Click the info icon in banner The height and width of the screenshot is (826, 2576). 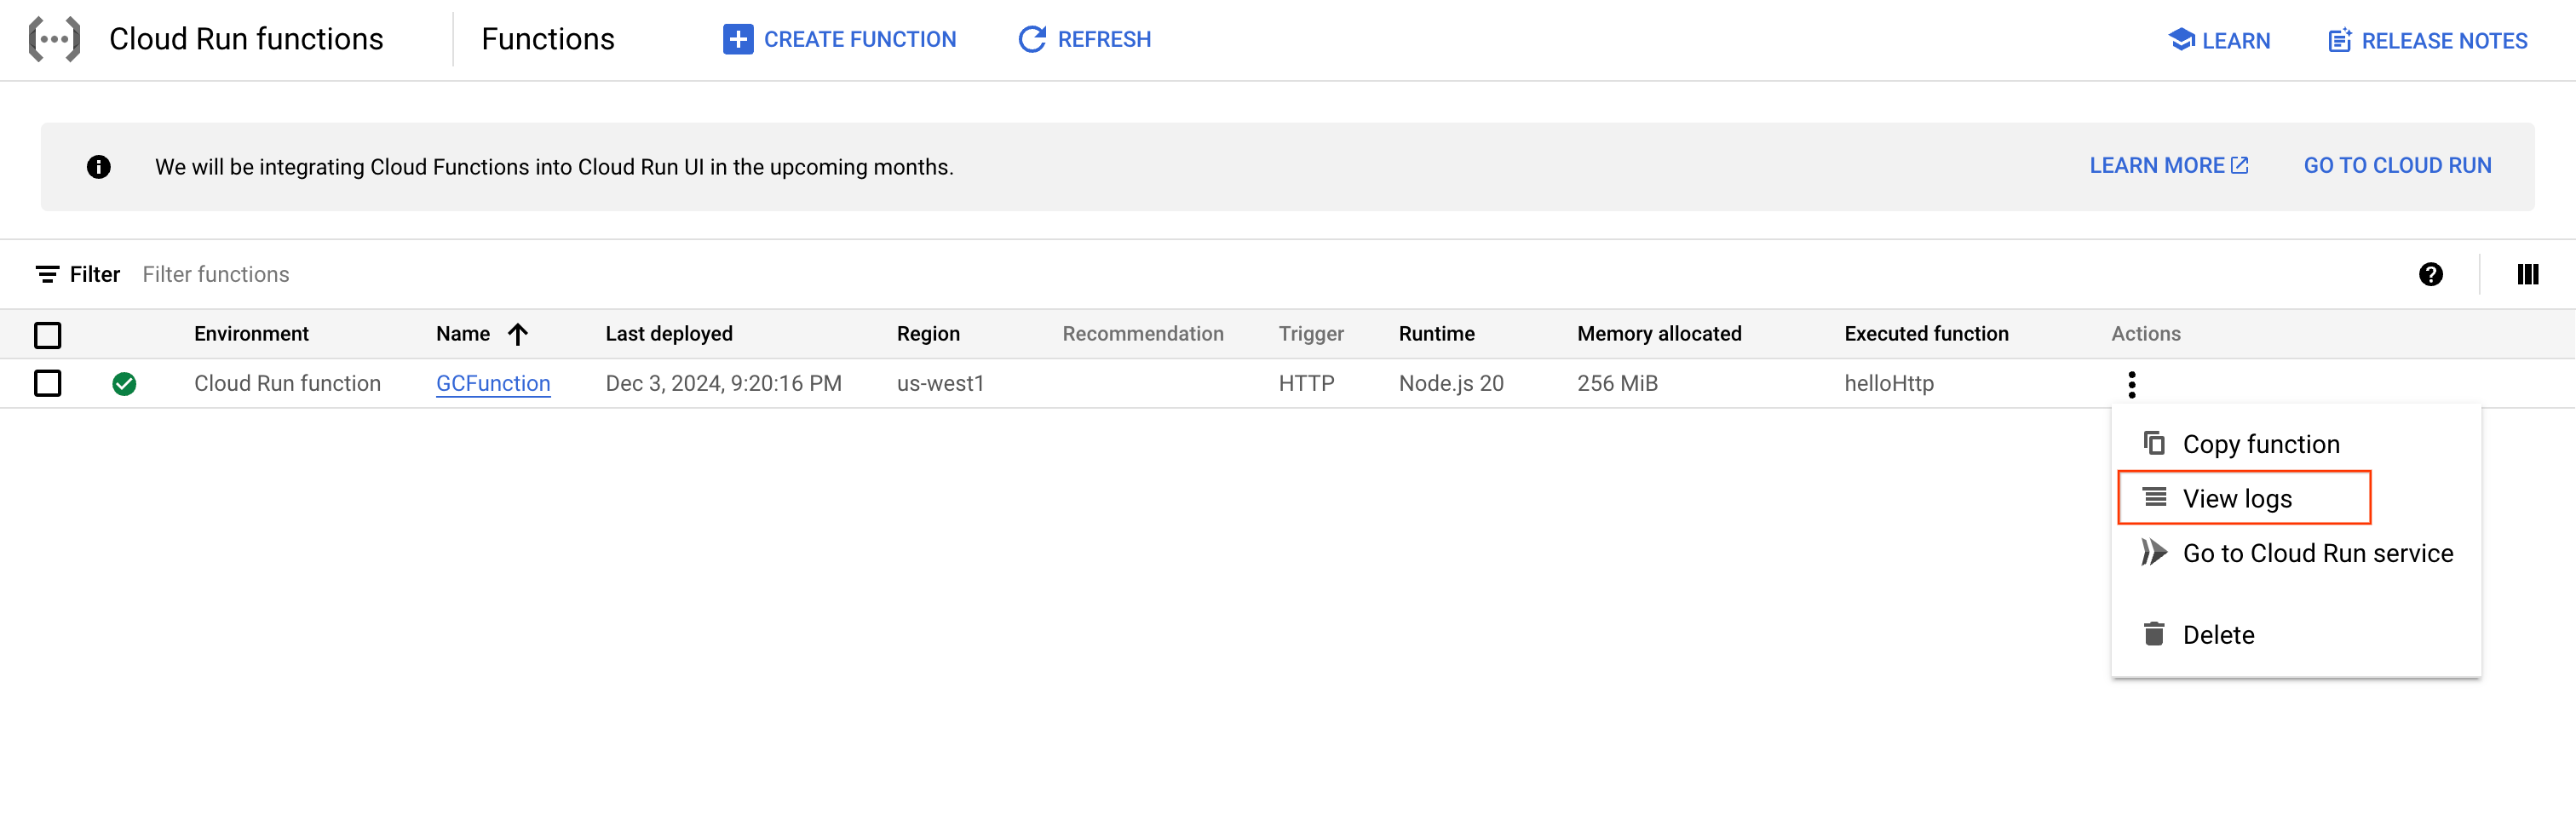[98, 167]
